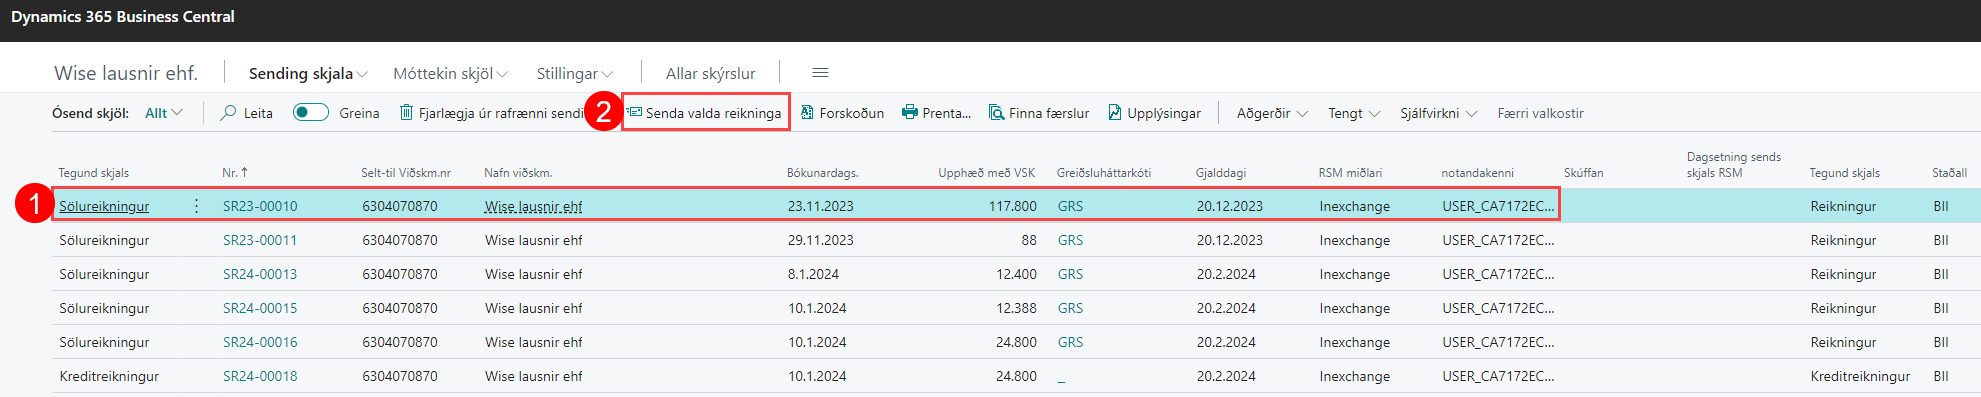This screenshot has height=397, width=1981.
Task: Open the hamburger menu next to Allar skýrslur
Action: [820, 73]
